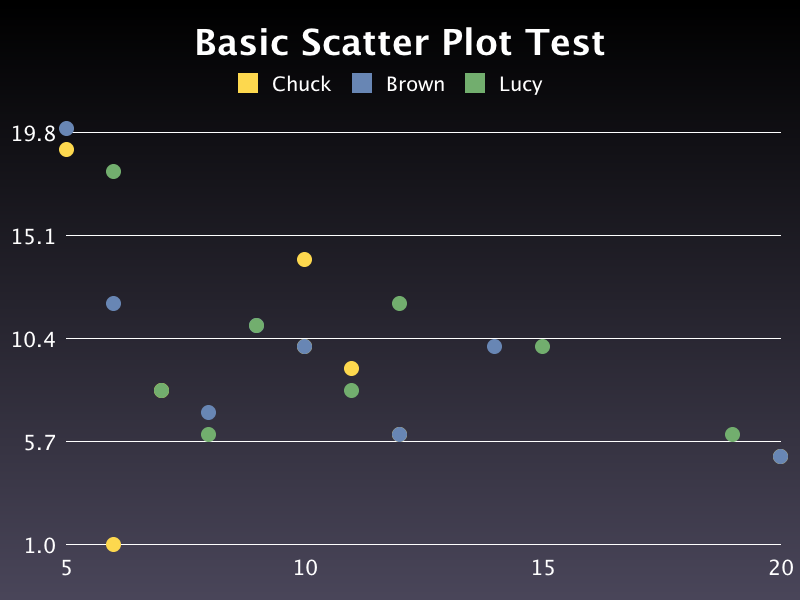Select the yellow point above x-value 10

pyautogui.click(x=304, y=259)
